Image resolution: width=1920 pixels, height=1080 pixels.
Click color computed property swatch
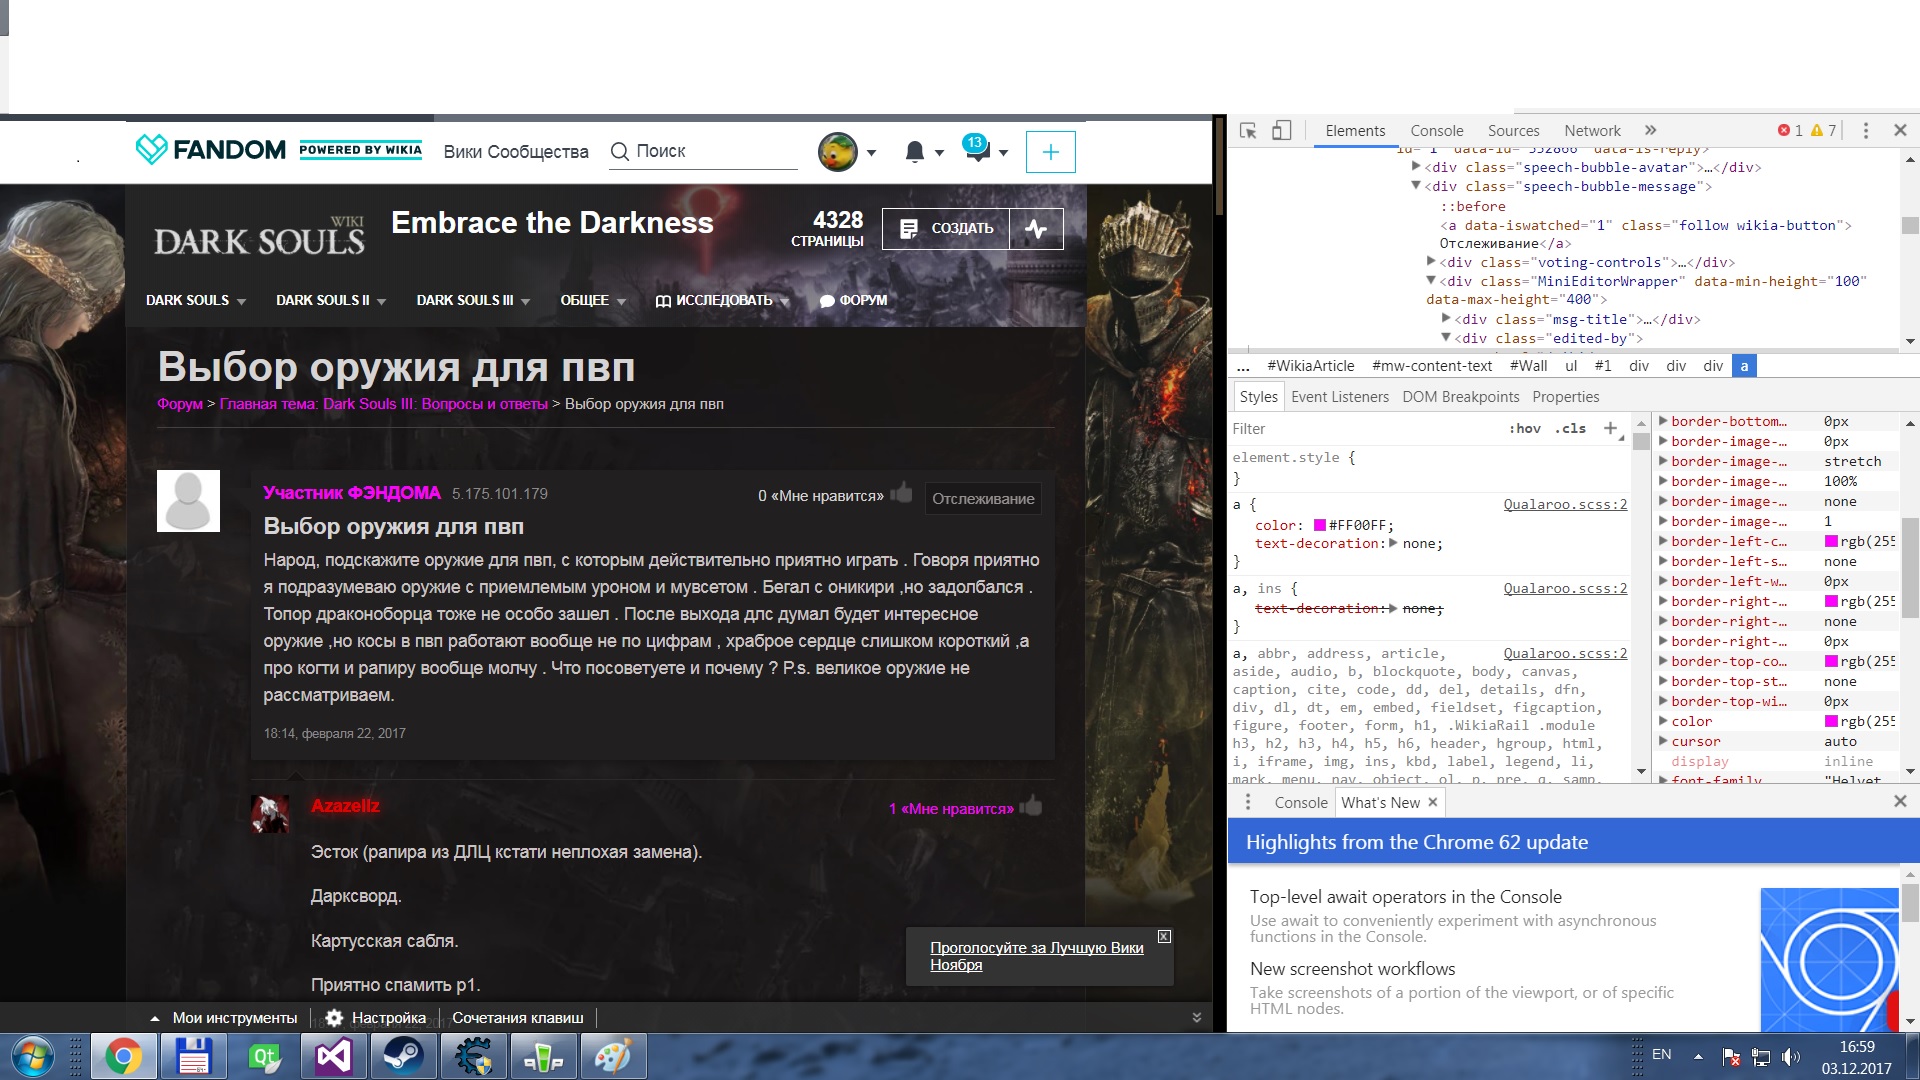(x=1831, y=721)
